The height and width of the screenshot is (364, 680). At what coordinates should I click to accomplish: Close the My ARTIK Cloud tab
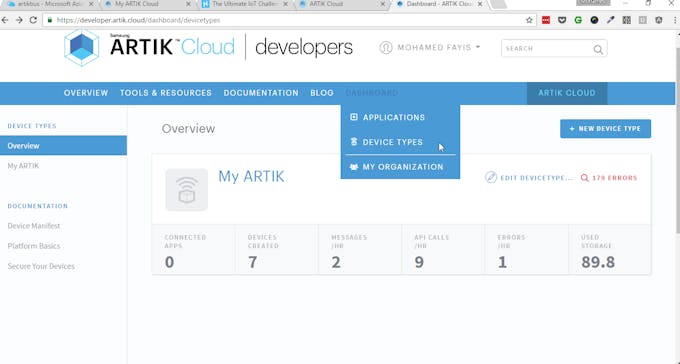pyautogui.click(x=188, y=4)
